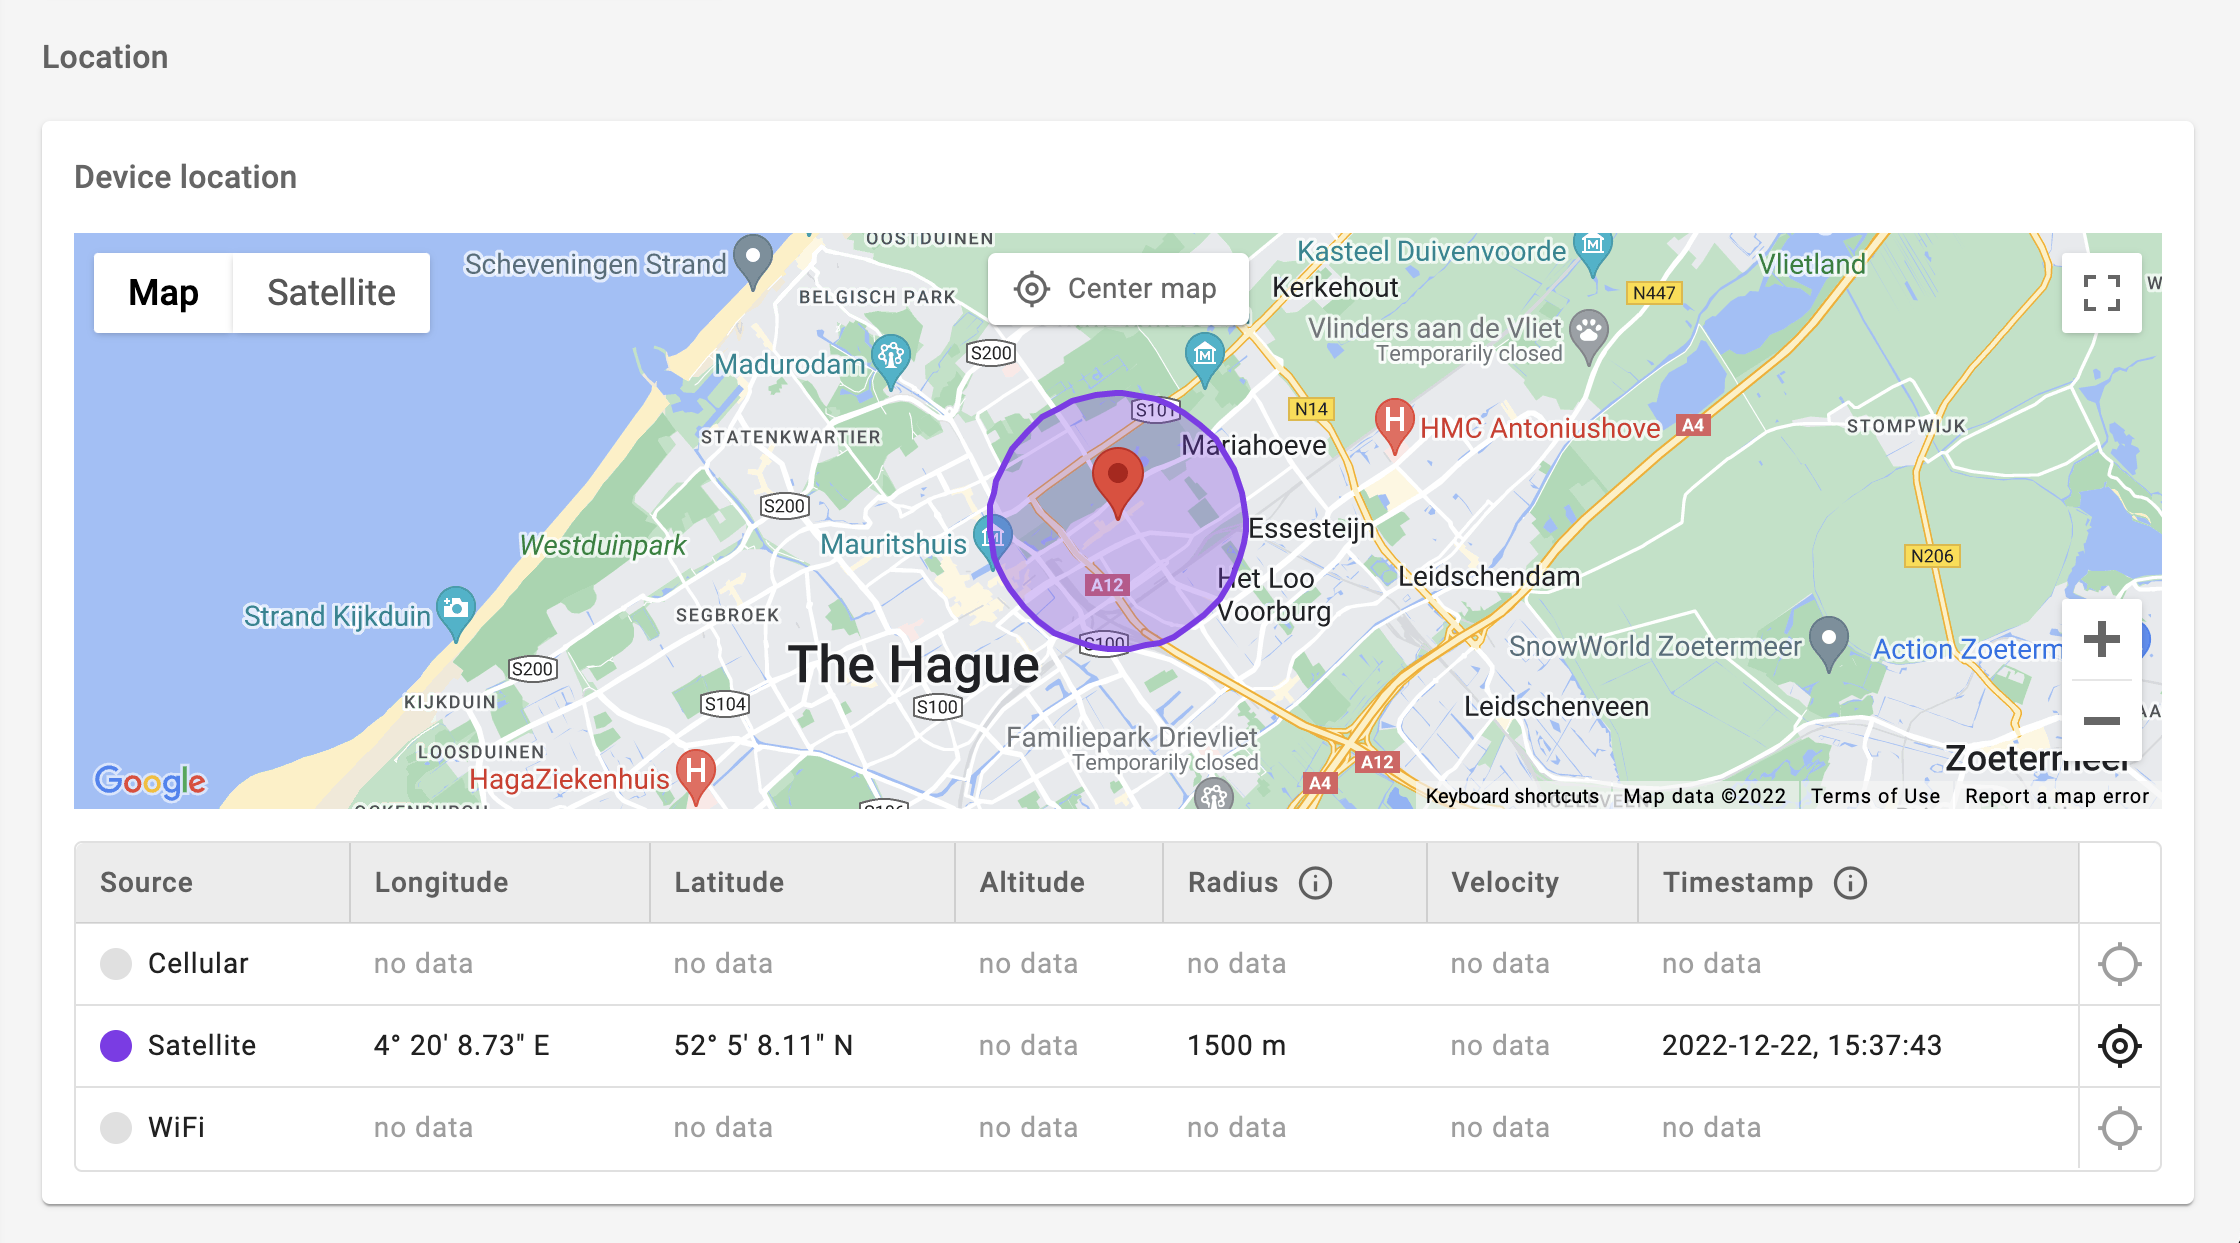The image size is (2240, 1243).
Task: Click Scheveningen Strand map pin
Action: click(x=753, y=260)
